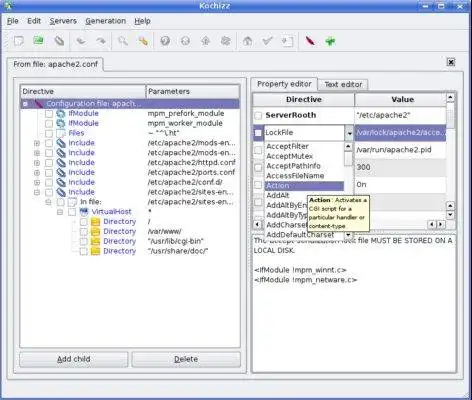Click the gear-shaped toolbar icon
This screenshot has width=472, height=400.
coord(226,41)
